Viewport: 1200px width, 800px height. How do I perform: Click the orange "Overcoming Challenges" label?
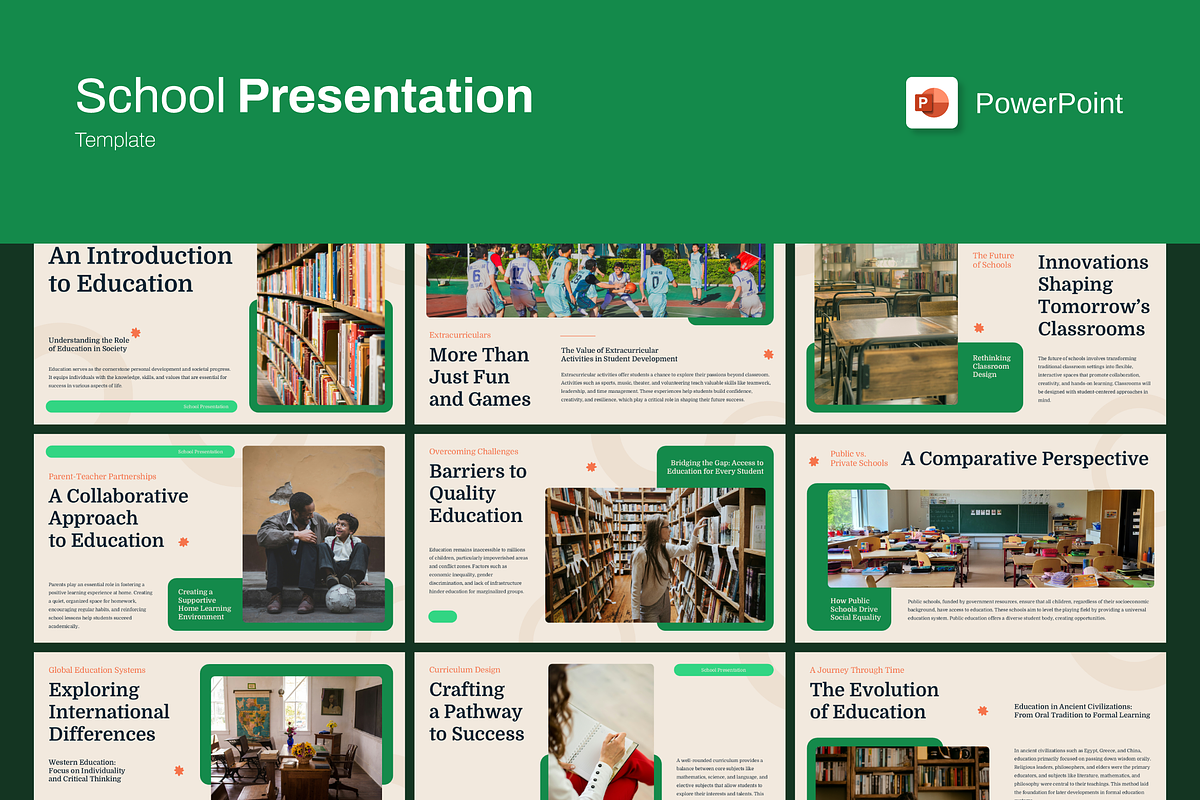tap(474, 452)
